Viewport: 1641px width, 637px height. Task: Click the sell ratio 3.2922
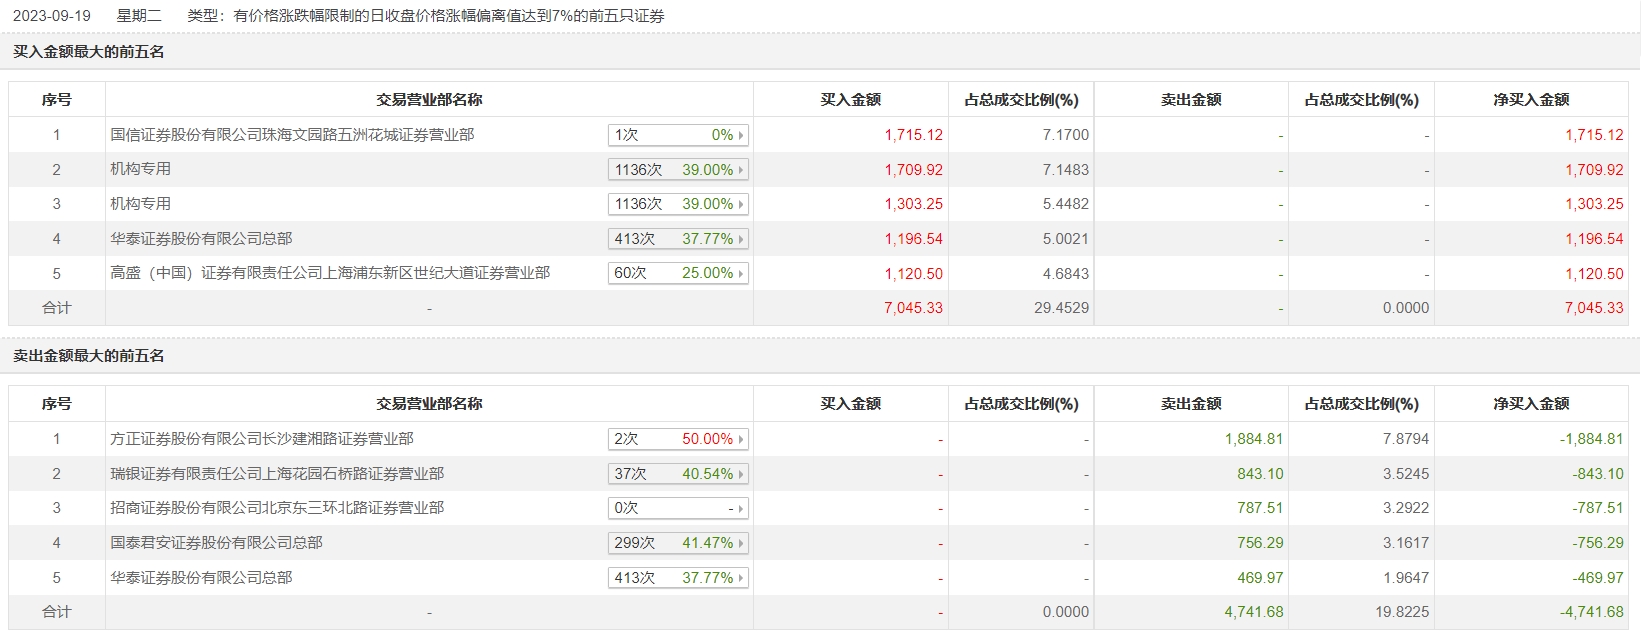[1406, 508]
